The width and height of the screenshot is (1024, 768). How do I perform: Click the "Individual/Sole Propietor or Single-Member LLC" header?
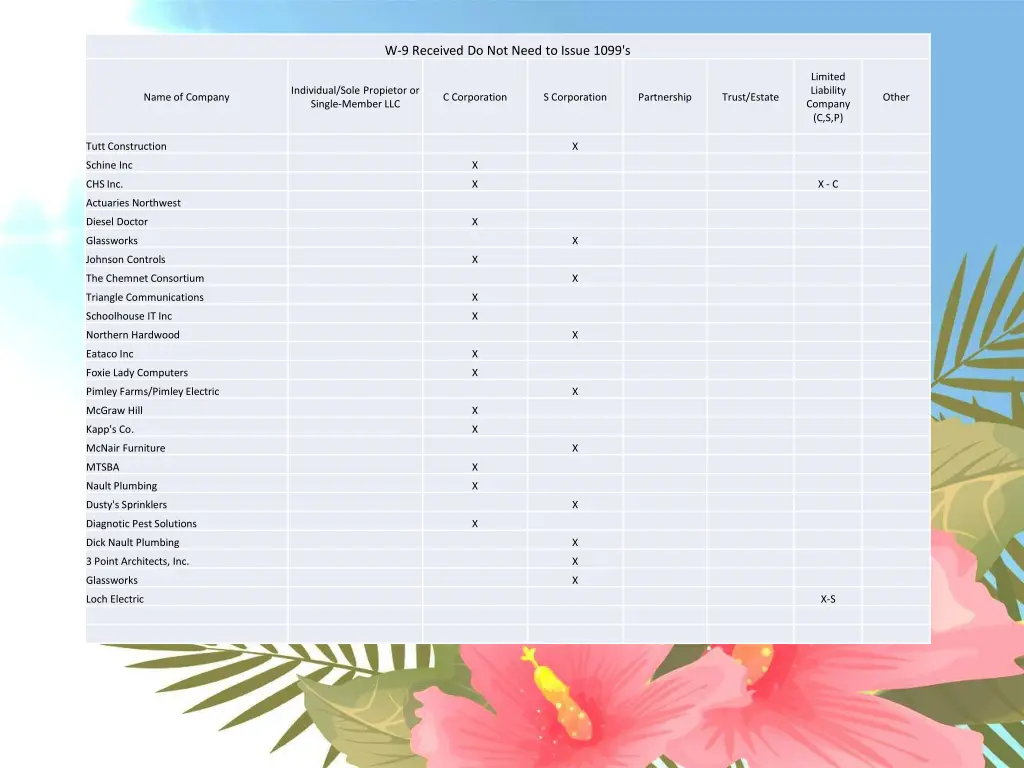pyautogui.click(x=355, y=97)
